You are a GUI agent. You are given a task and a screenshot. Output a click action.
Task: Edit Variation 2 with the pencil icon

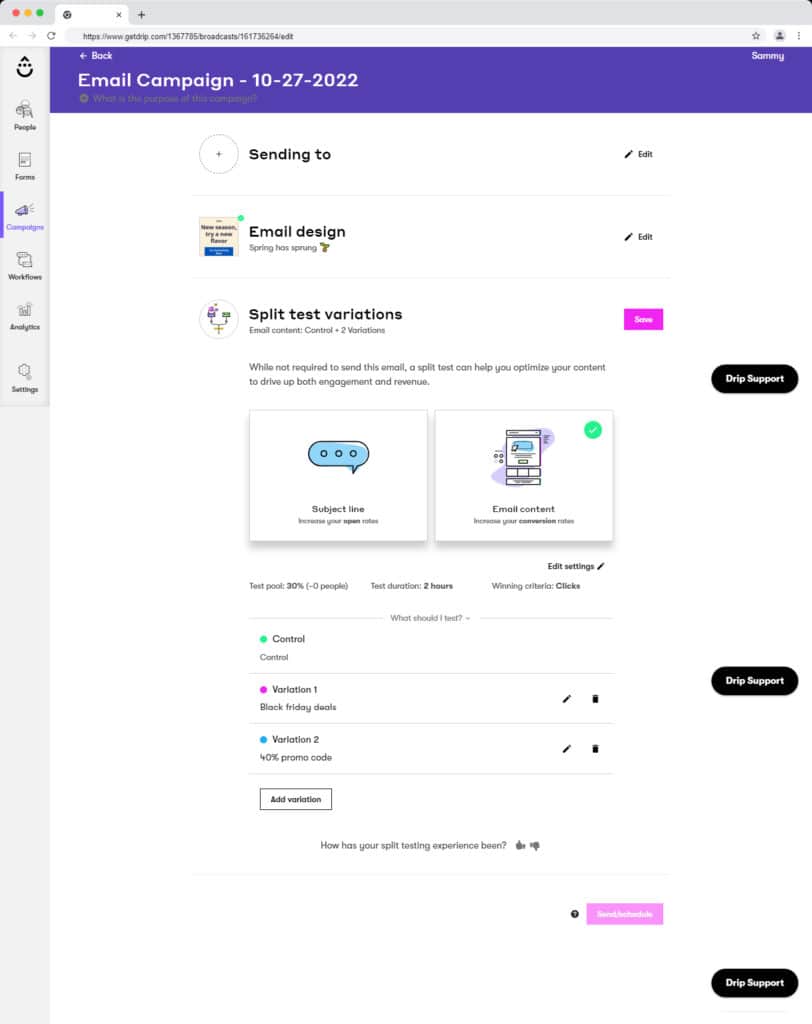567,748
